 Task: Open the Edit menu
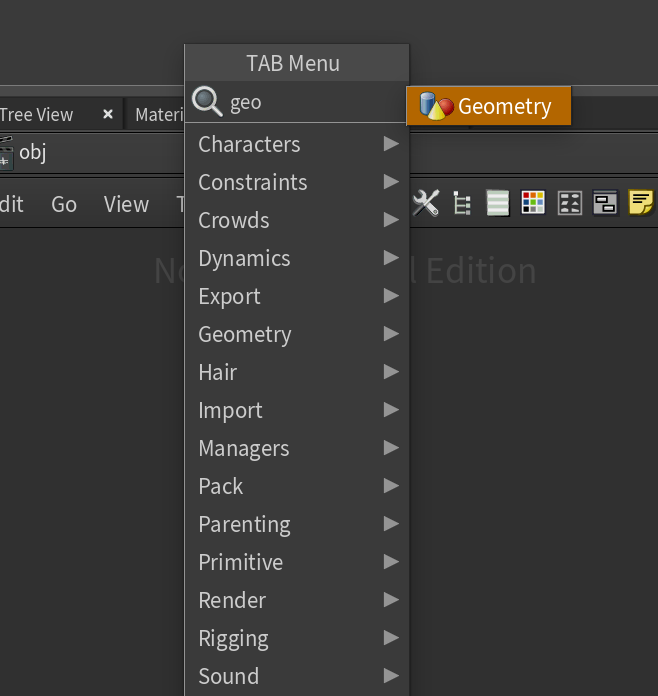(x=12, y=204)
